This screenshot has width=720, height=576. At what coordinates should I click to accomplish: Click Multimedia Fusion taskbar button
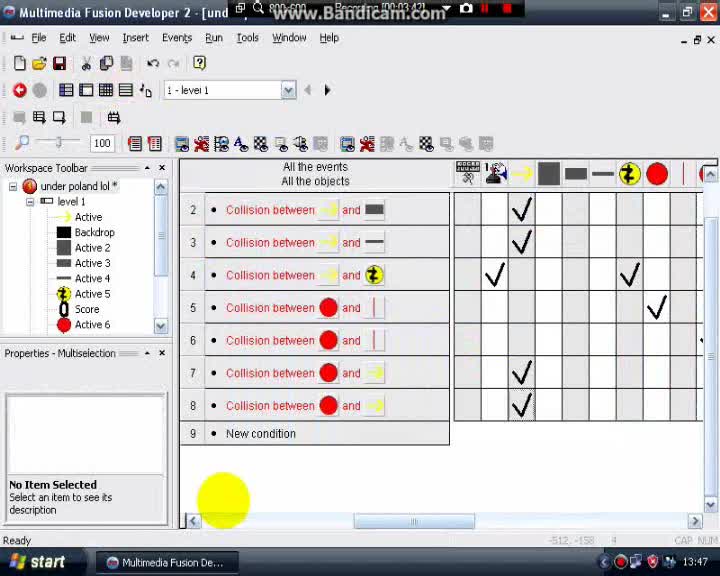pos(167,563)
